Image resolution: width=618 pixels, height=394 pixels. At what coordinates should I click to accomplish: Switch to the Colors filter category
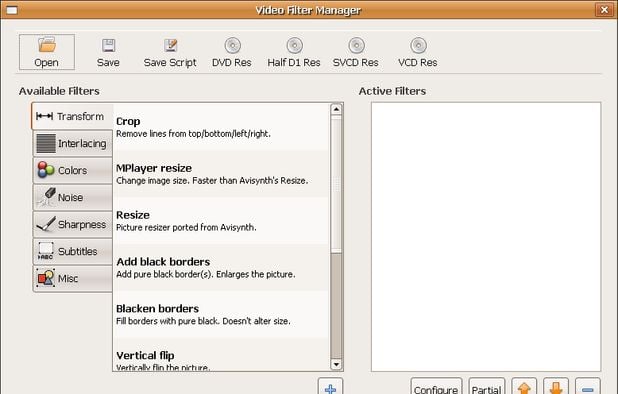(73, 171)
